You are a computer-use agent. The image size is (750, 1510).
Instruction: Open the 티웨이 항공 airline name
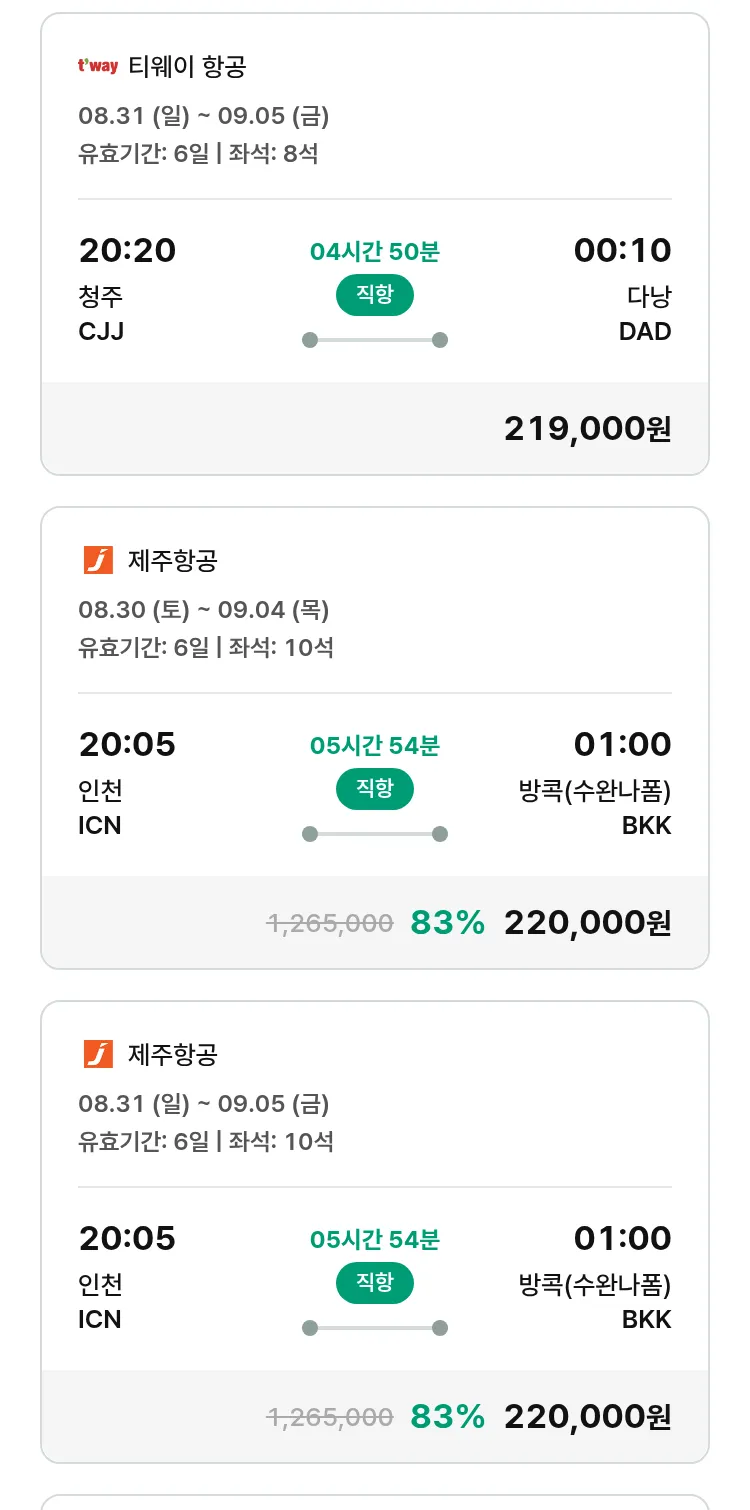[187, 67]
